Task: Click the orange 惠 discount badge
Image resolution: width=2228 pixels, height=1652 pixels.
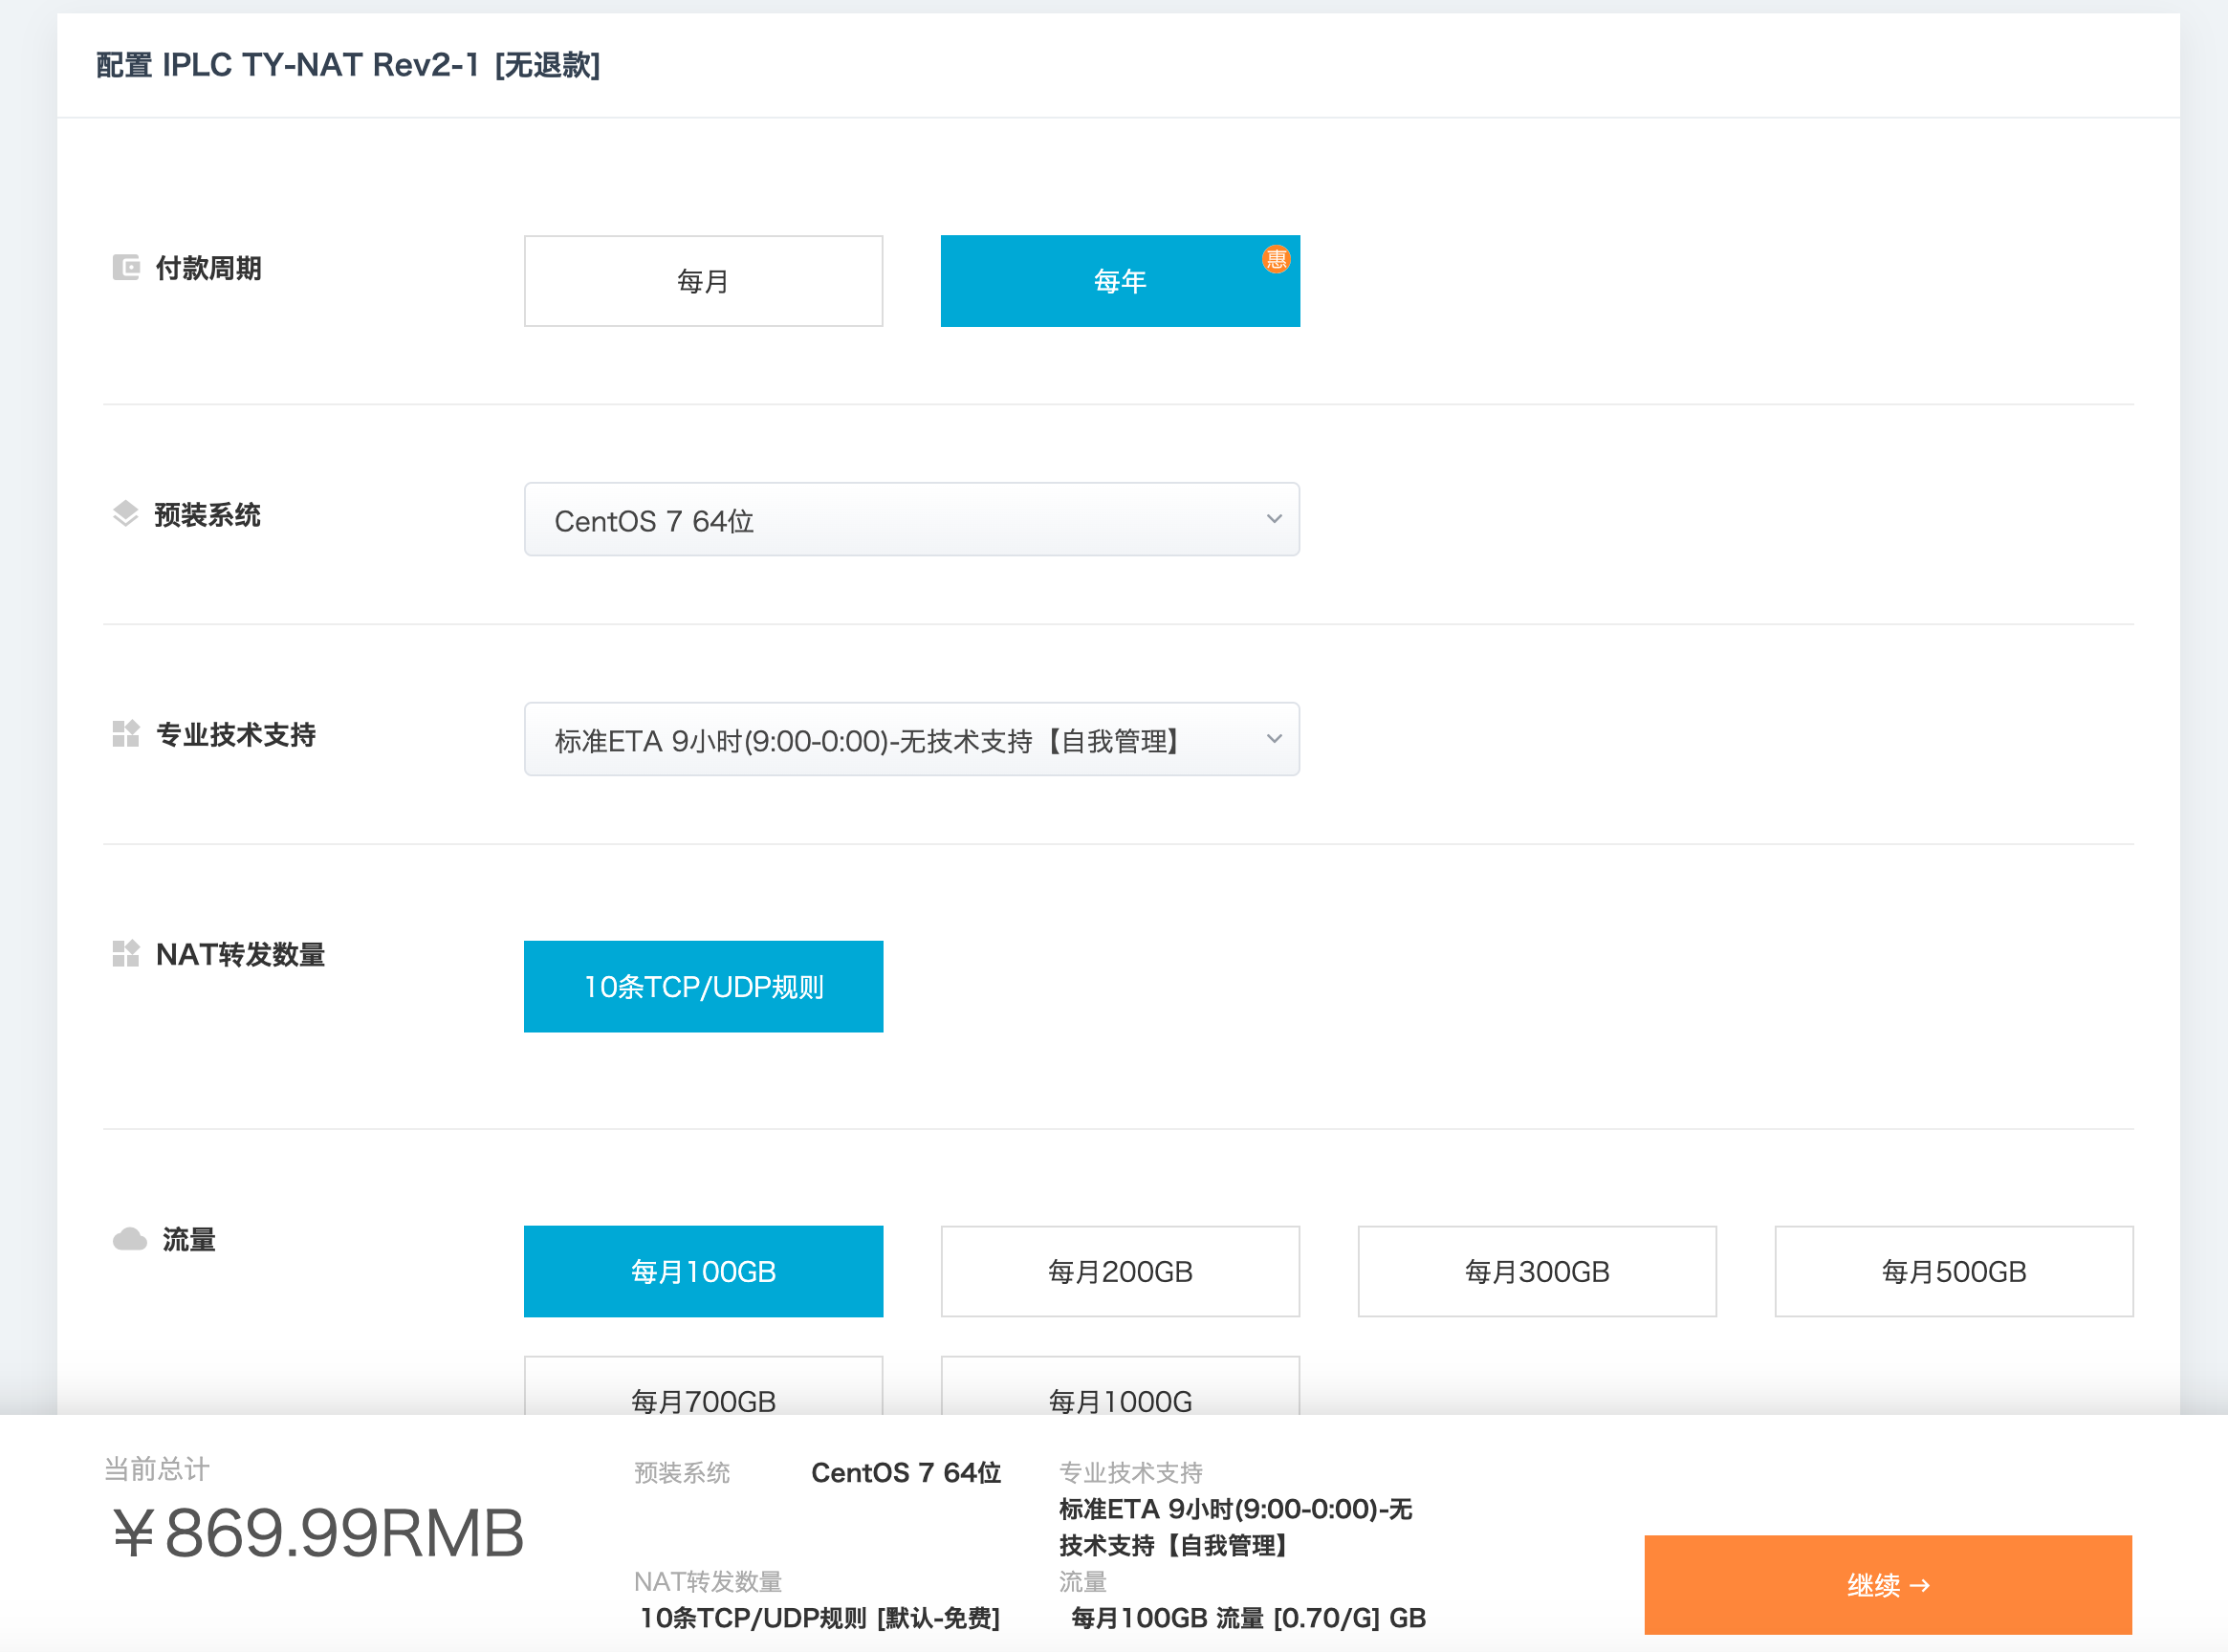Action: click(x=1276, y=259)
